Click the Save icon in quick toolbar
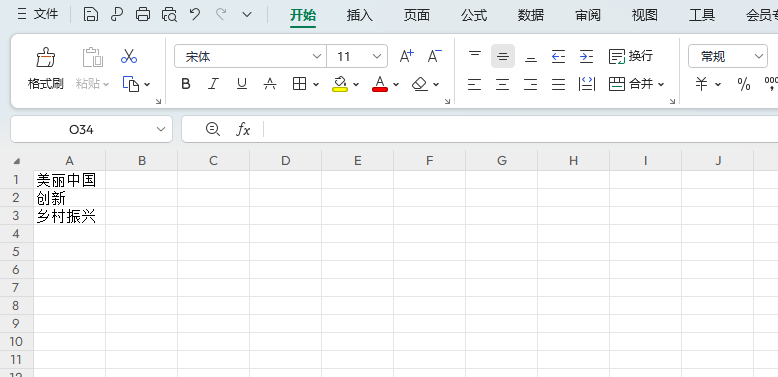Image resolution: width=778 pixels, height=377 pixels. click(x=90, y=15)
